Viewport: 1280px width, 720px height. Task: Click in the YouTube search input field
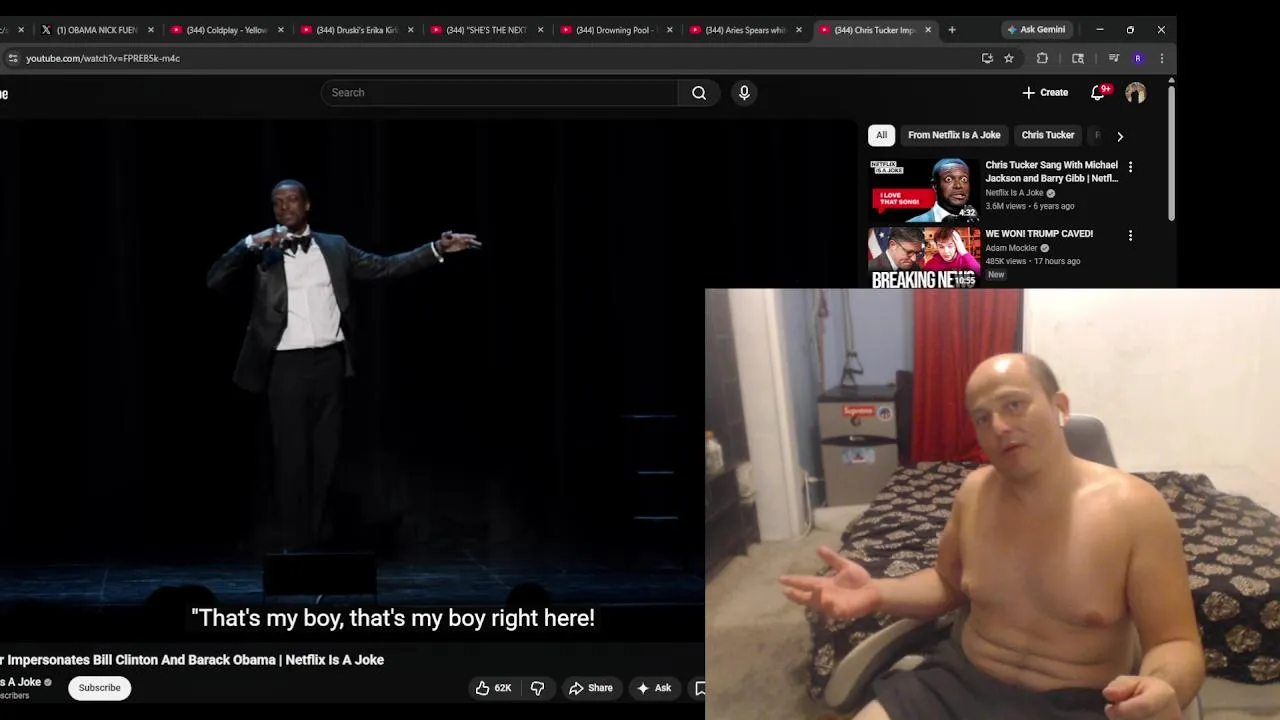(499, 93)
